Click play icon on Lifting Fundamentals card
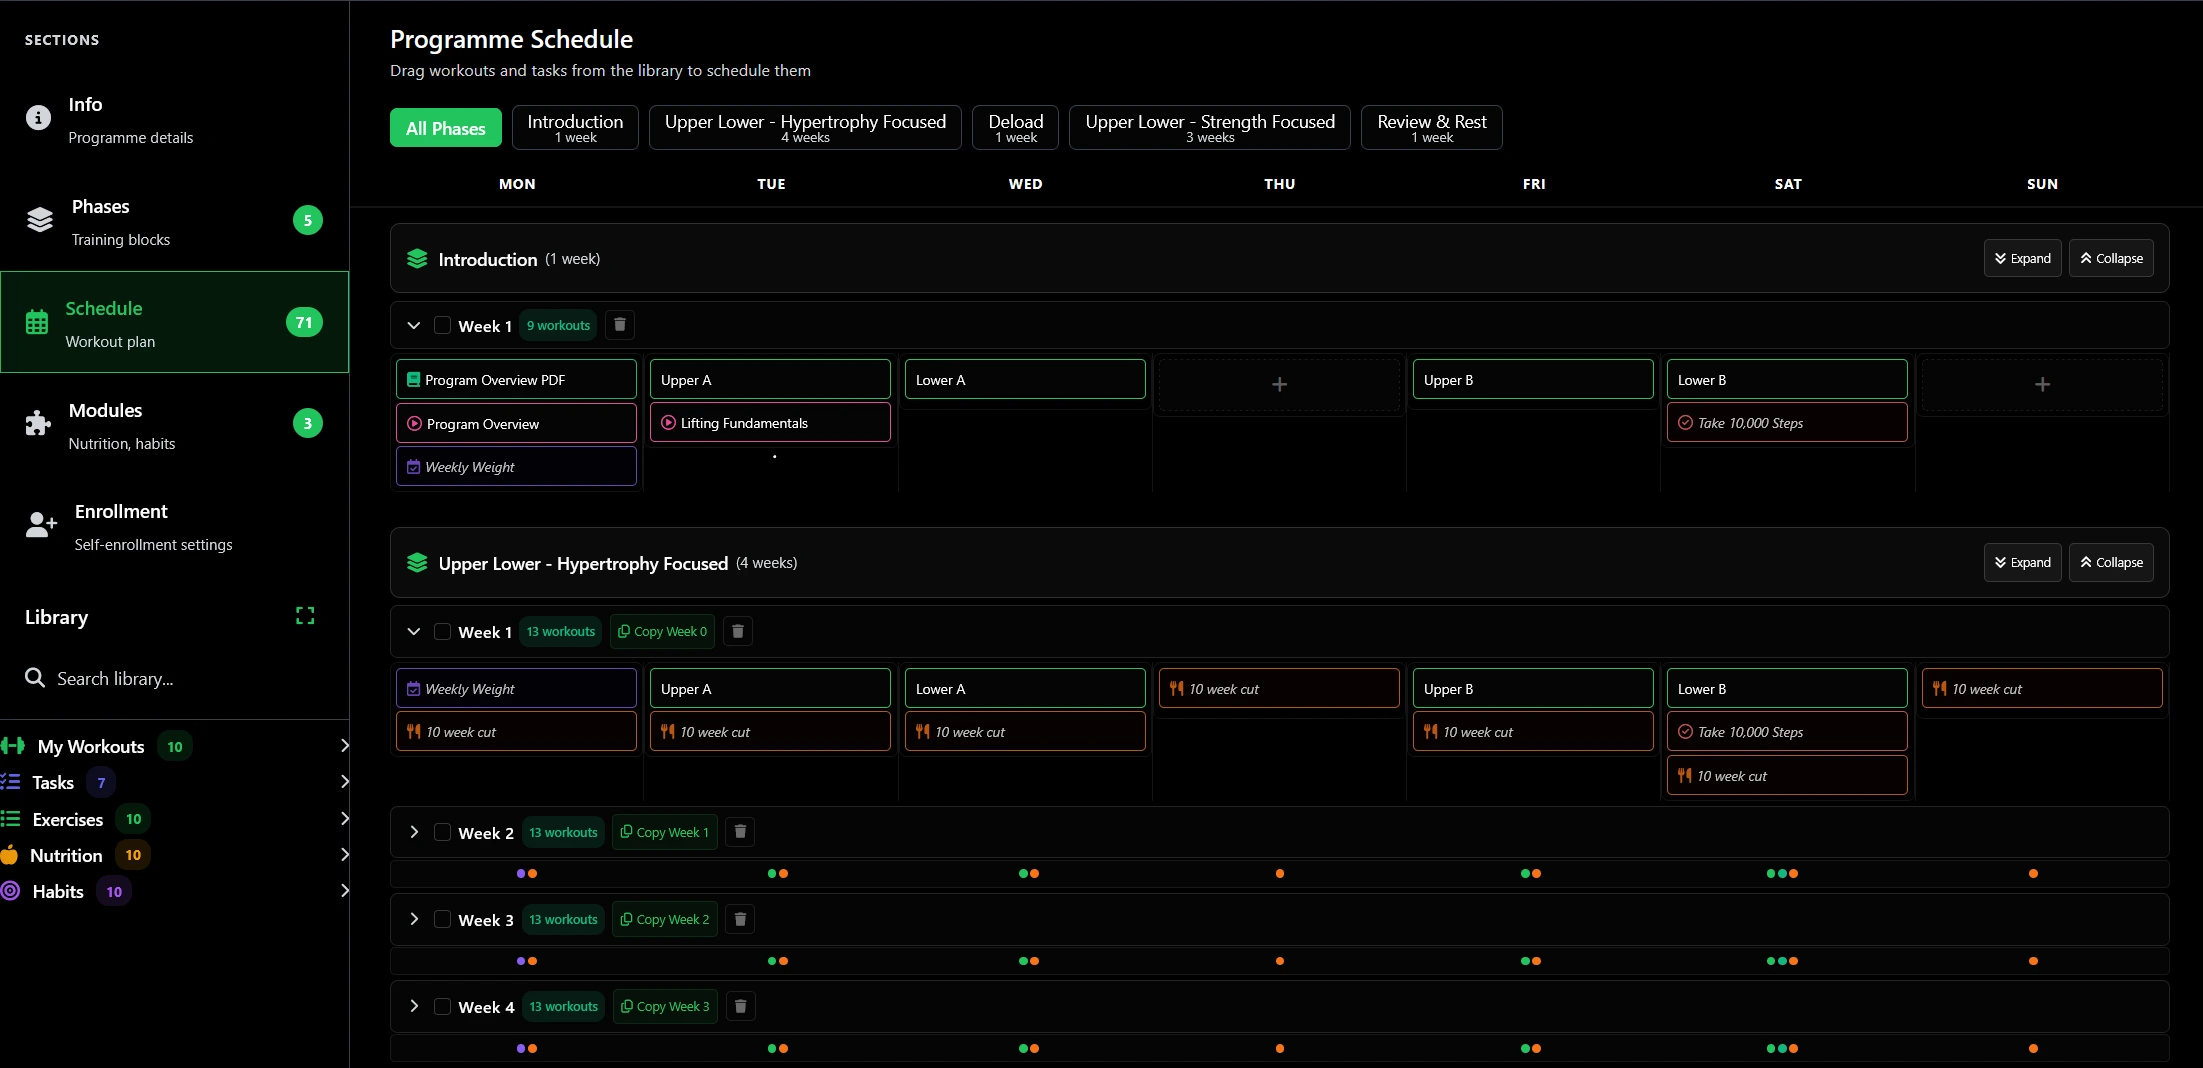 coord(668,423)
